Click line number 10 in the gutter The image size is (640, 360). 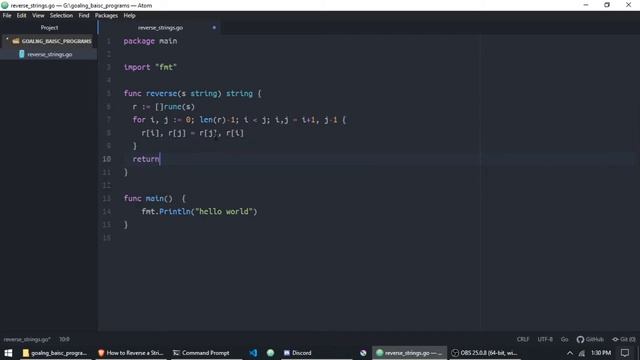(107, 159)
